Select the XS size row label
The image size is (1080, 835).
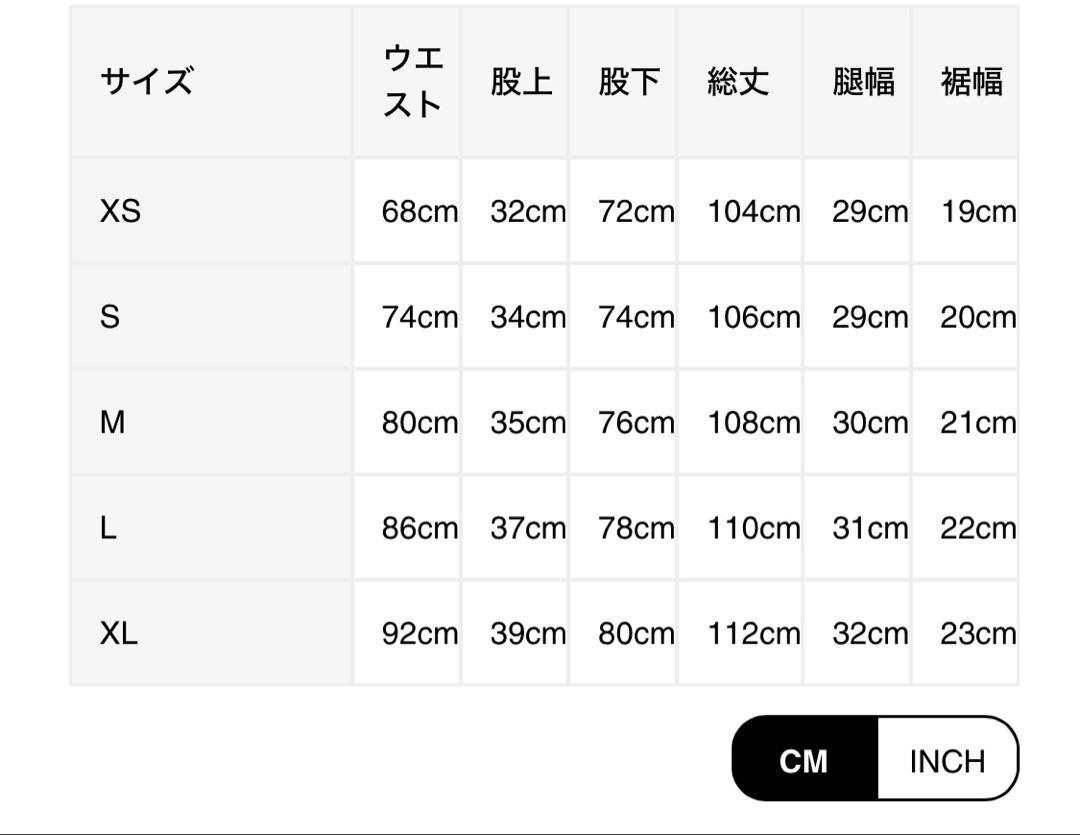click(x=211, y=211)
